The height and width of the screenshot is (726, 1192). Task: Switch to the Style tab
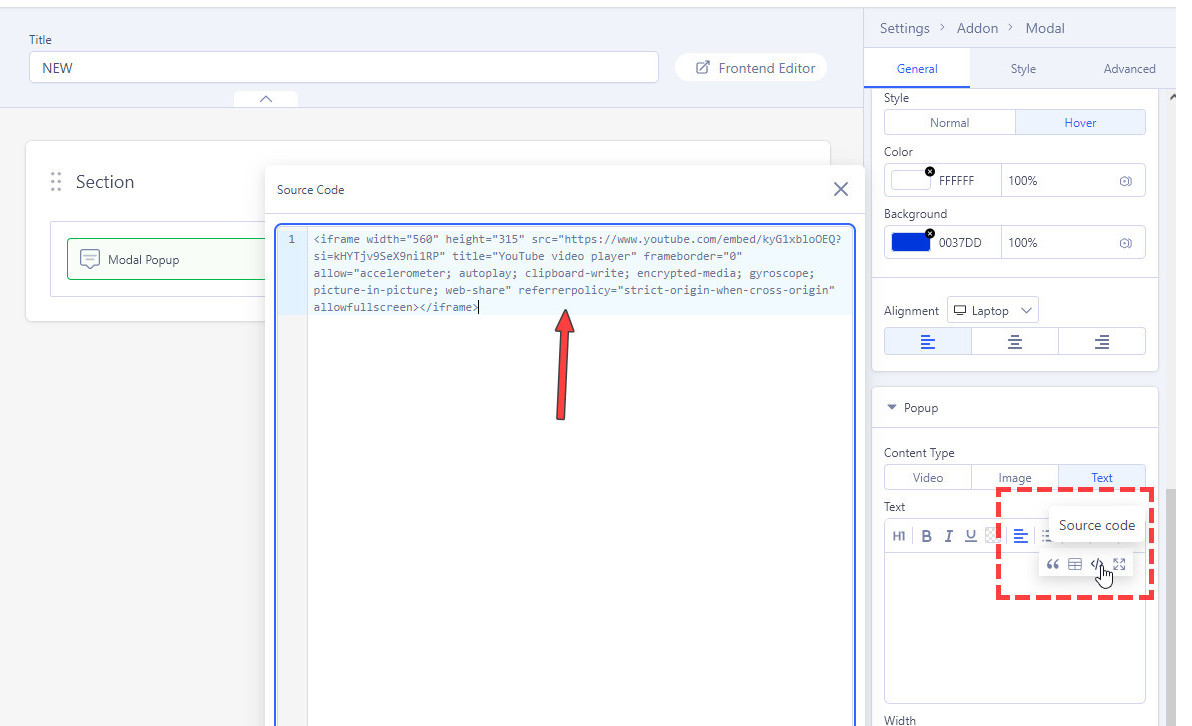click(1023, 68)
